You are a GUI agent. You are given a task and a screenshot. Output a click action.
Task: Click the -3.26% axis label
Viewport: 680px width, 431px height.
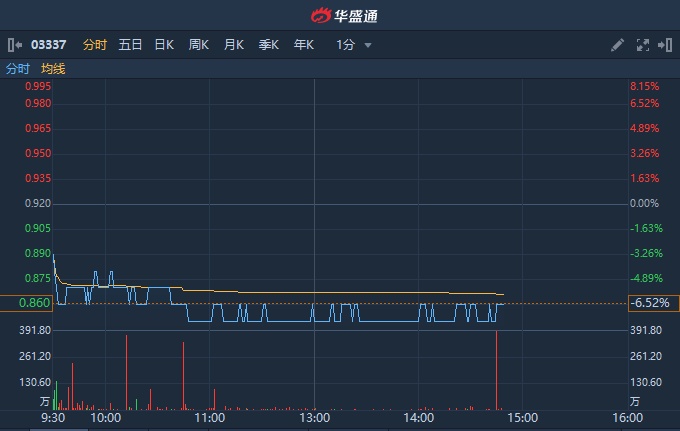click(646, 253)
